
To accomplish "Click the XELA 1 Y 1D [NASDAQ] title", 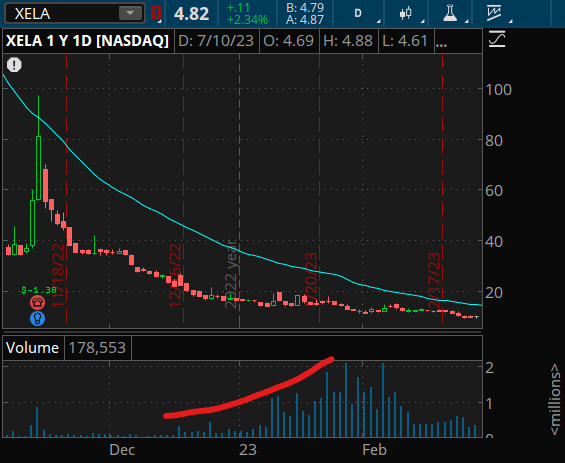I will pos(88,41).
